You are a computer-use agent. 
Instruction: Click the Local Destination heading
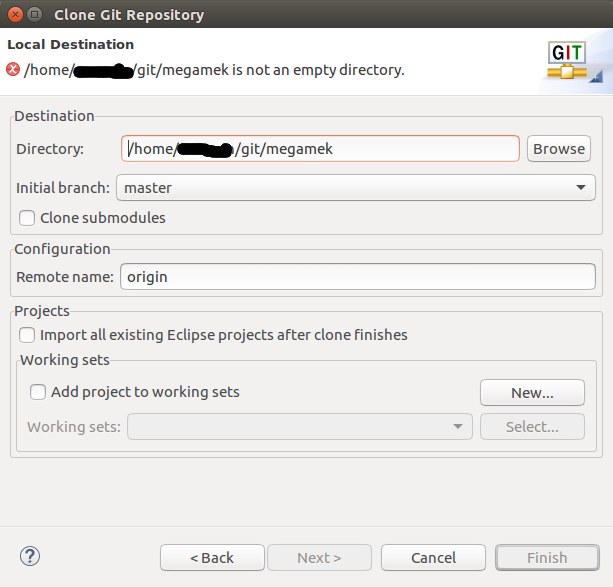click(70, 45)
